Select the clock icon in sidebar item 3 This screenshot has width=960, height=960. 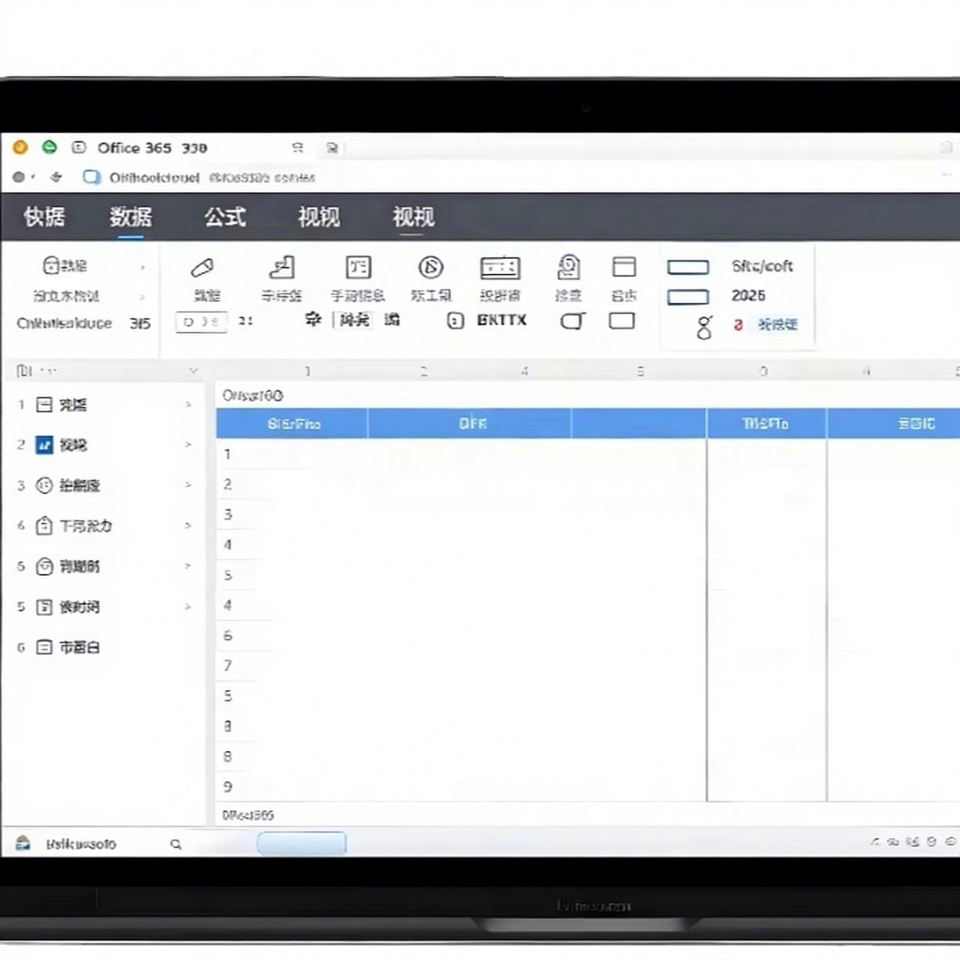tap(44, 486)
